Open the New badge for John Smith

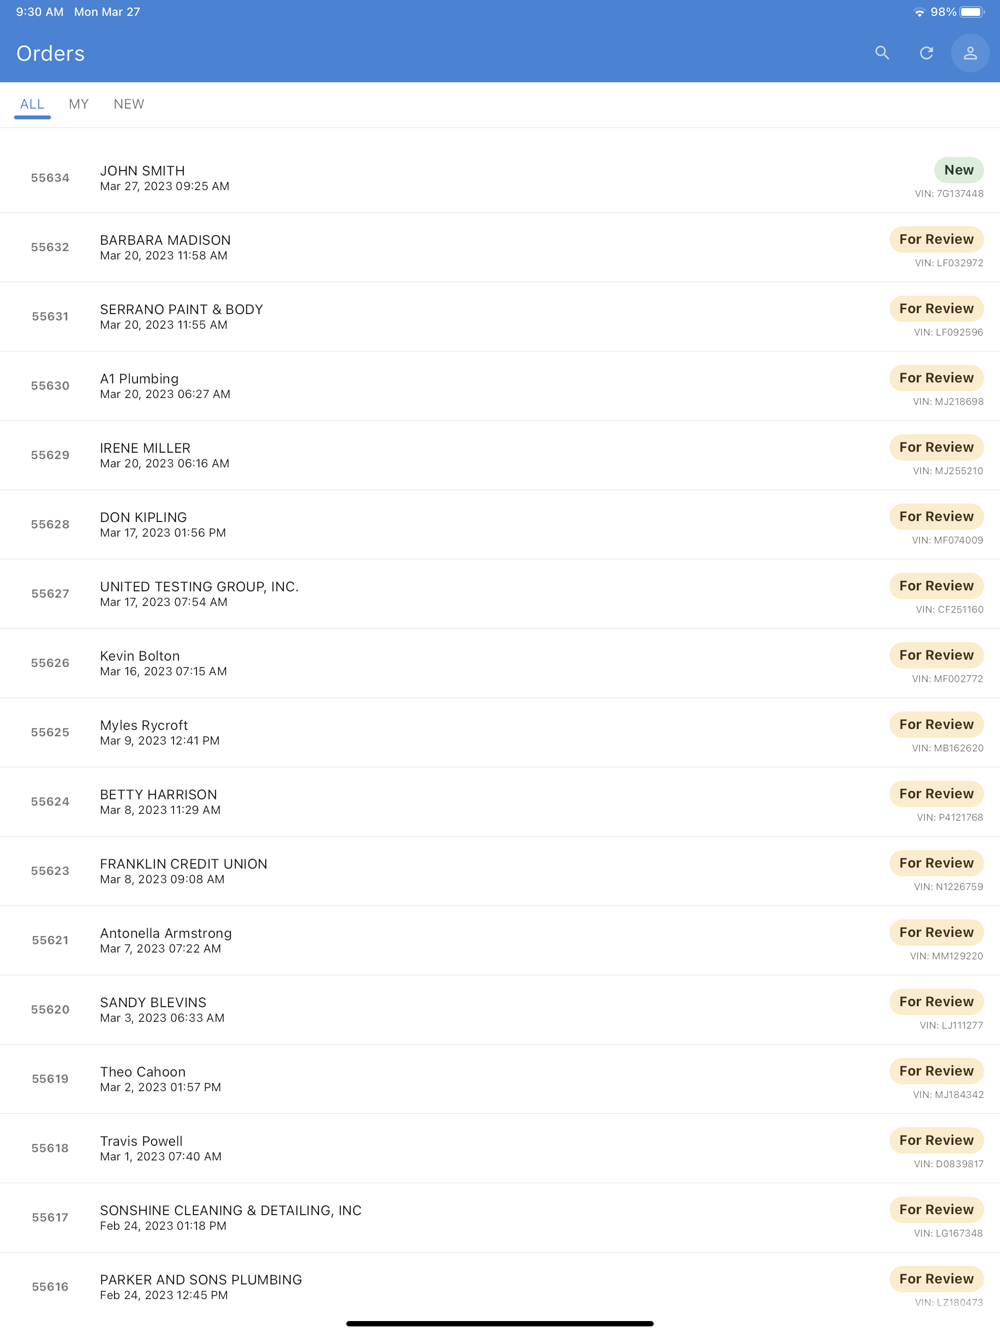(959, 170)
